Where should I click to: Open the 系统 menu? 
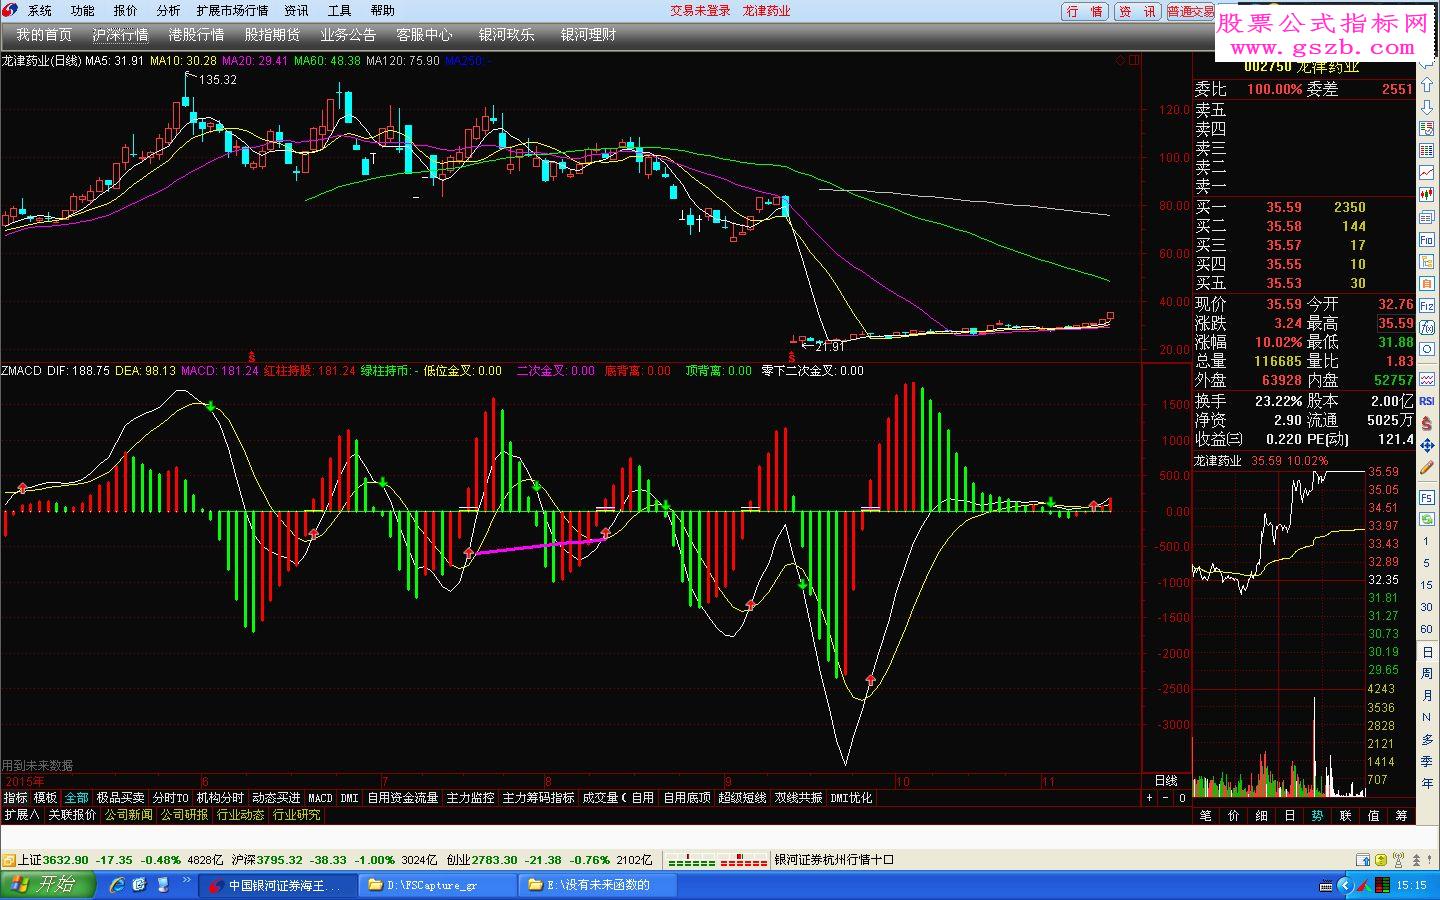[40, 11]
